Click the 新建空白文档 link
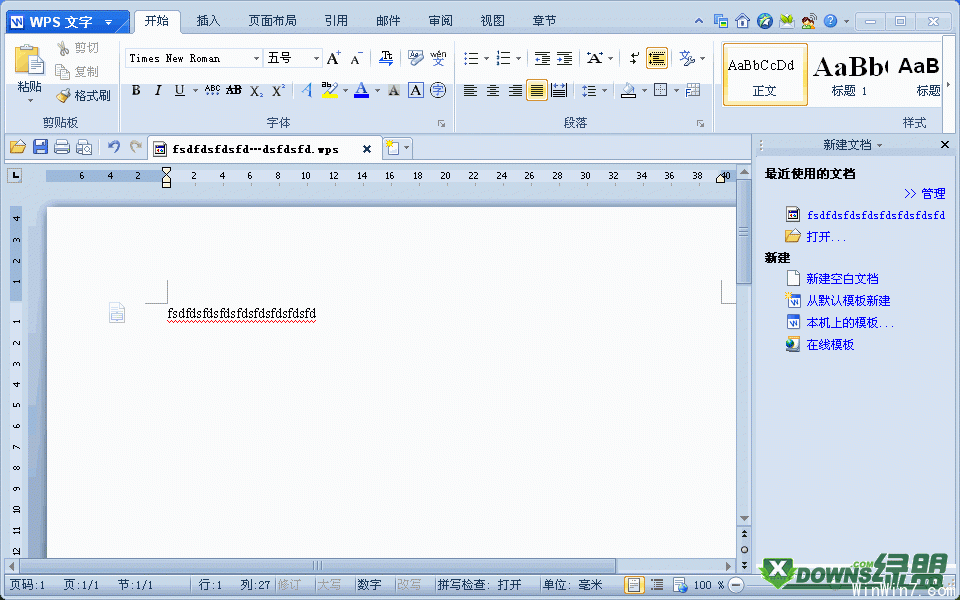960x600 pixels. 842,279
